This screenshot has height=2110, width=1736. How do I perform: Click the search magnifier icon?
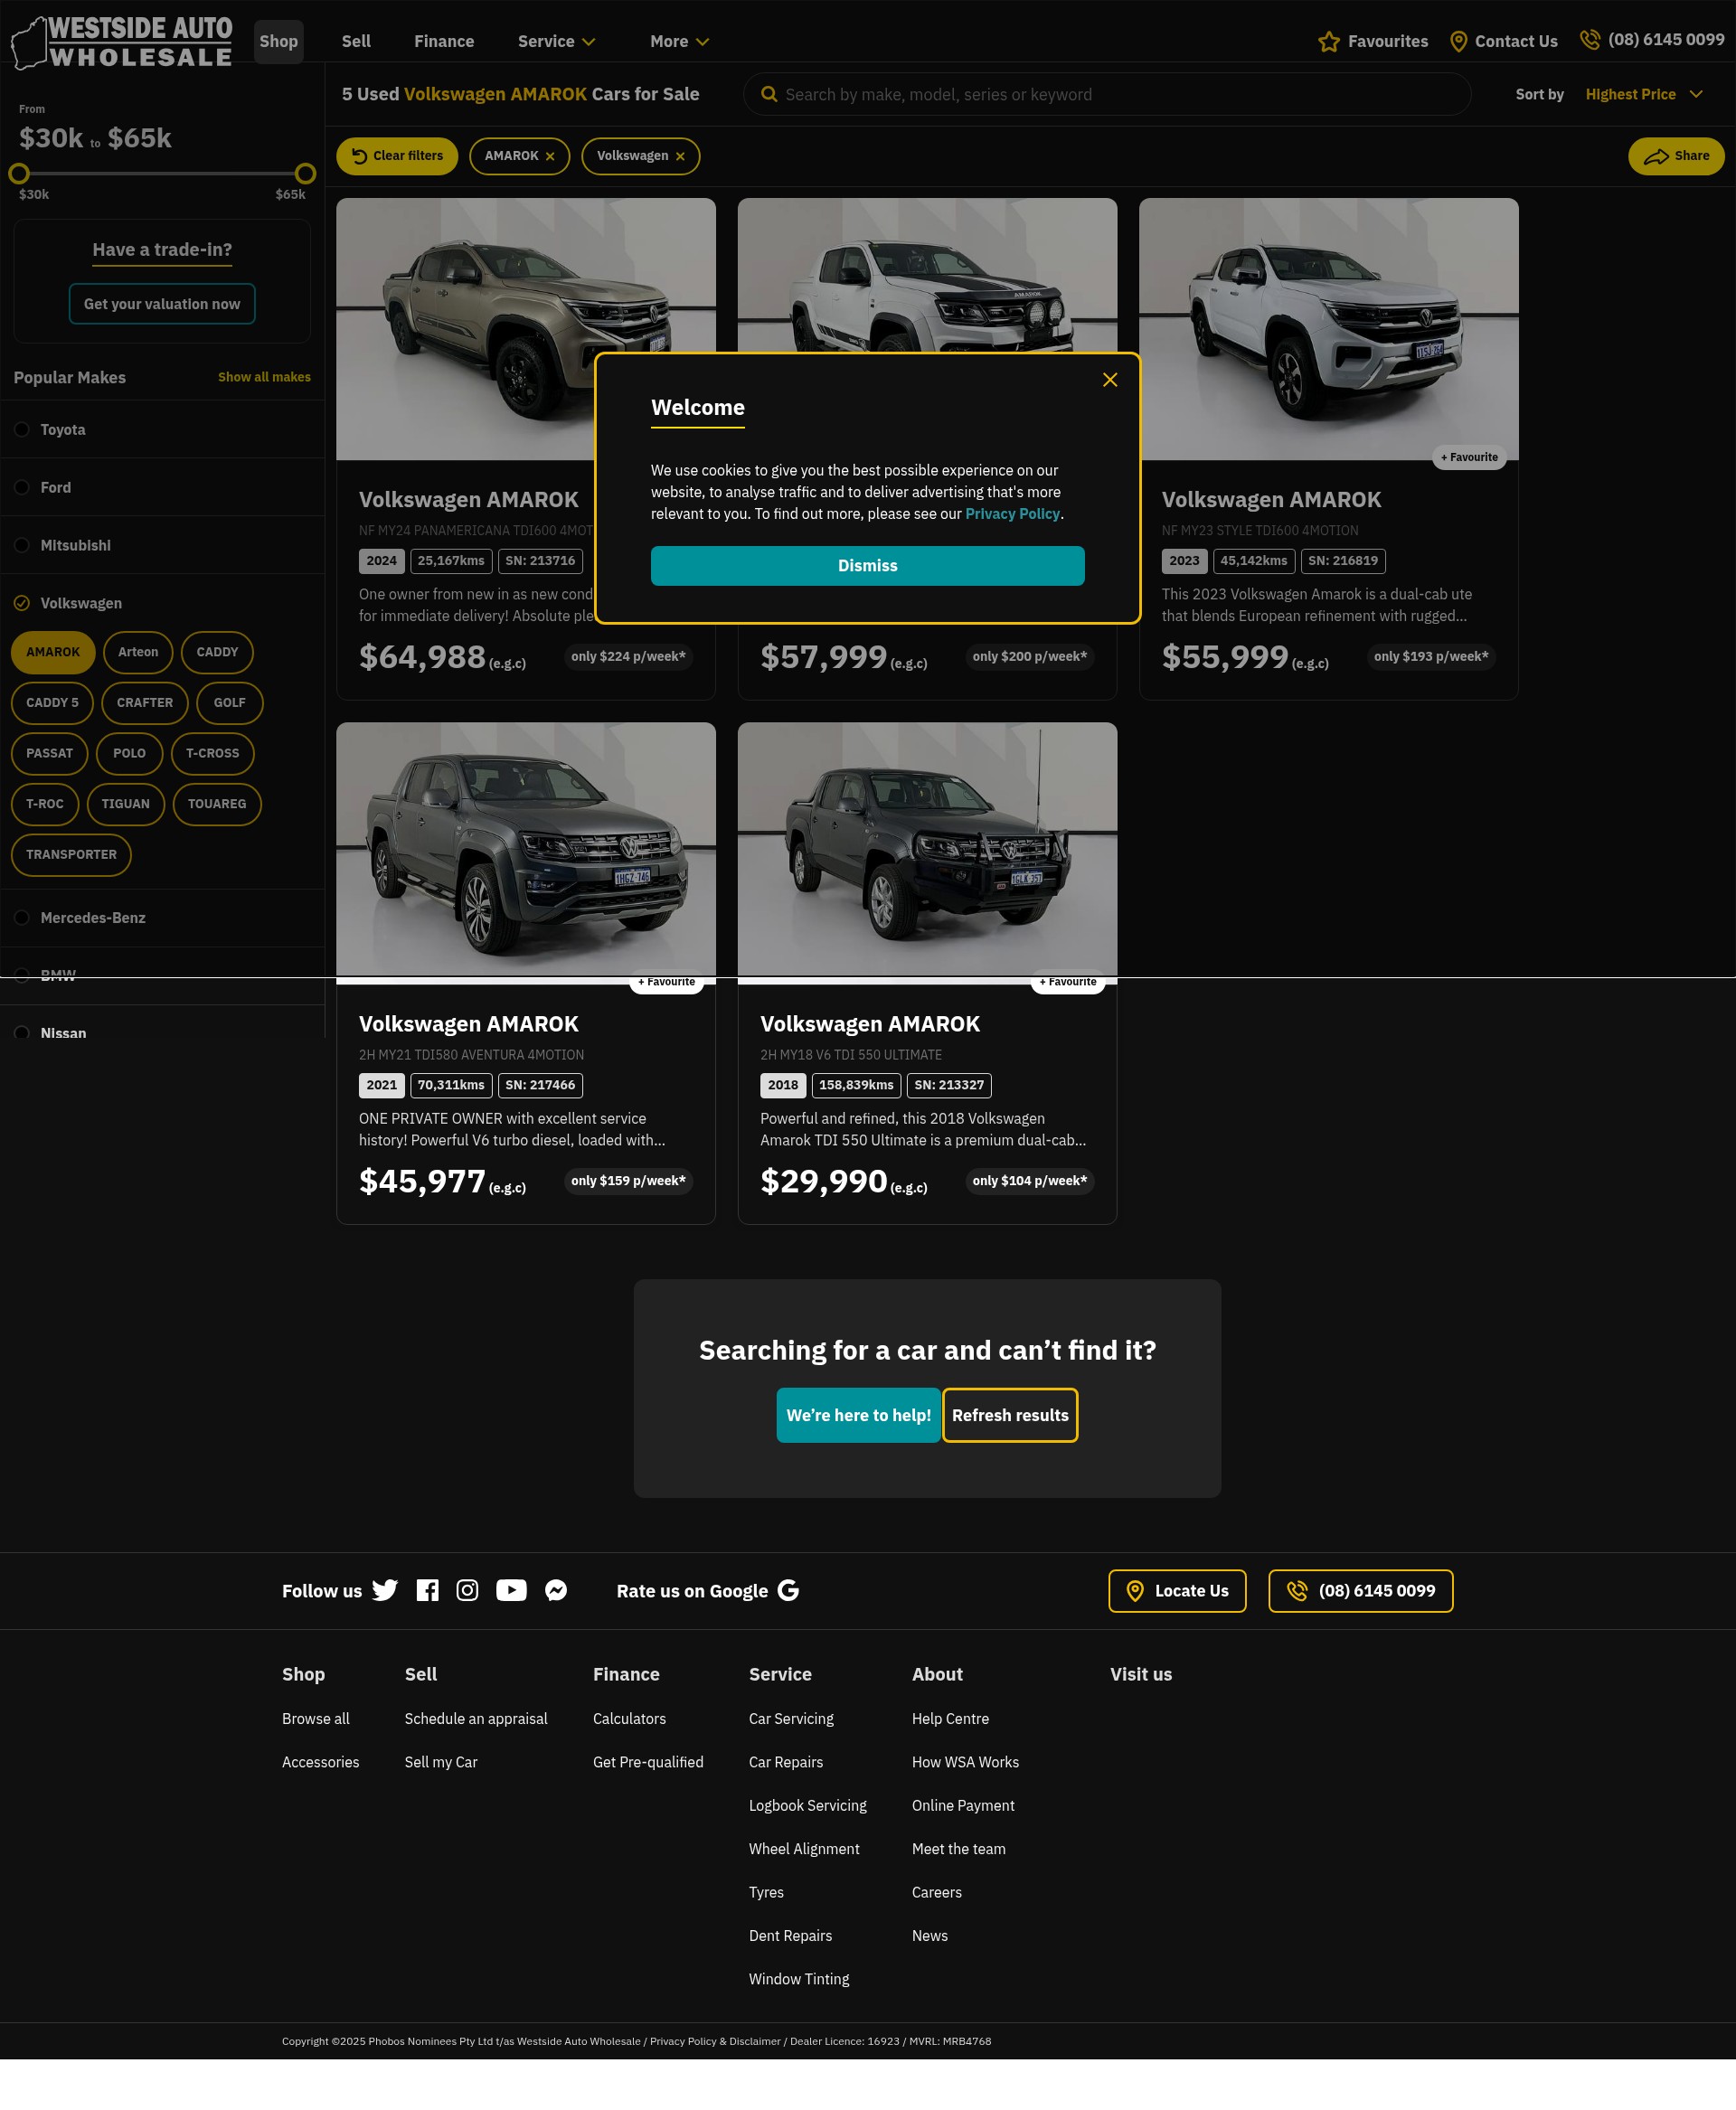[x=769, y=94]
